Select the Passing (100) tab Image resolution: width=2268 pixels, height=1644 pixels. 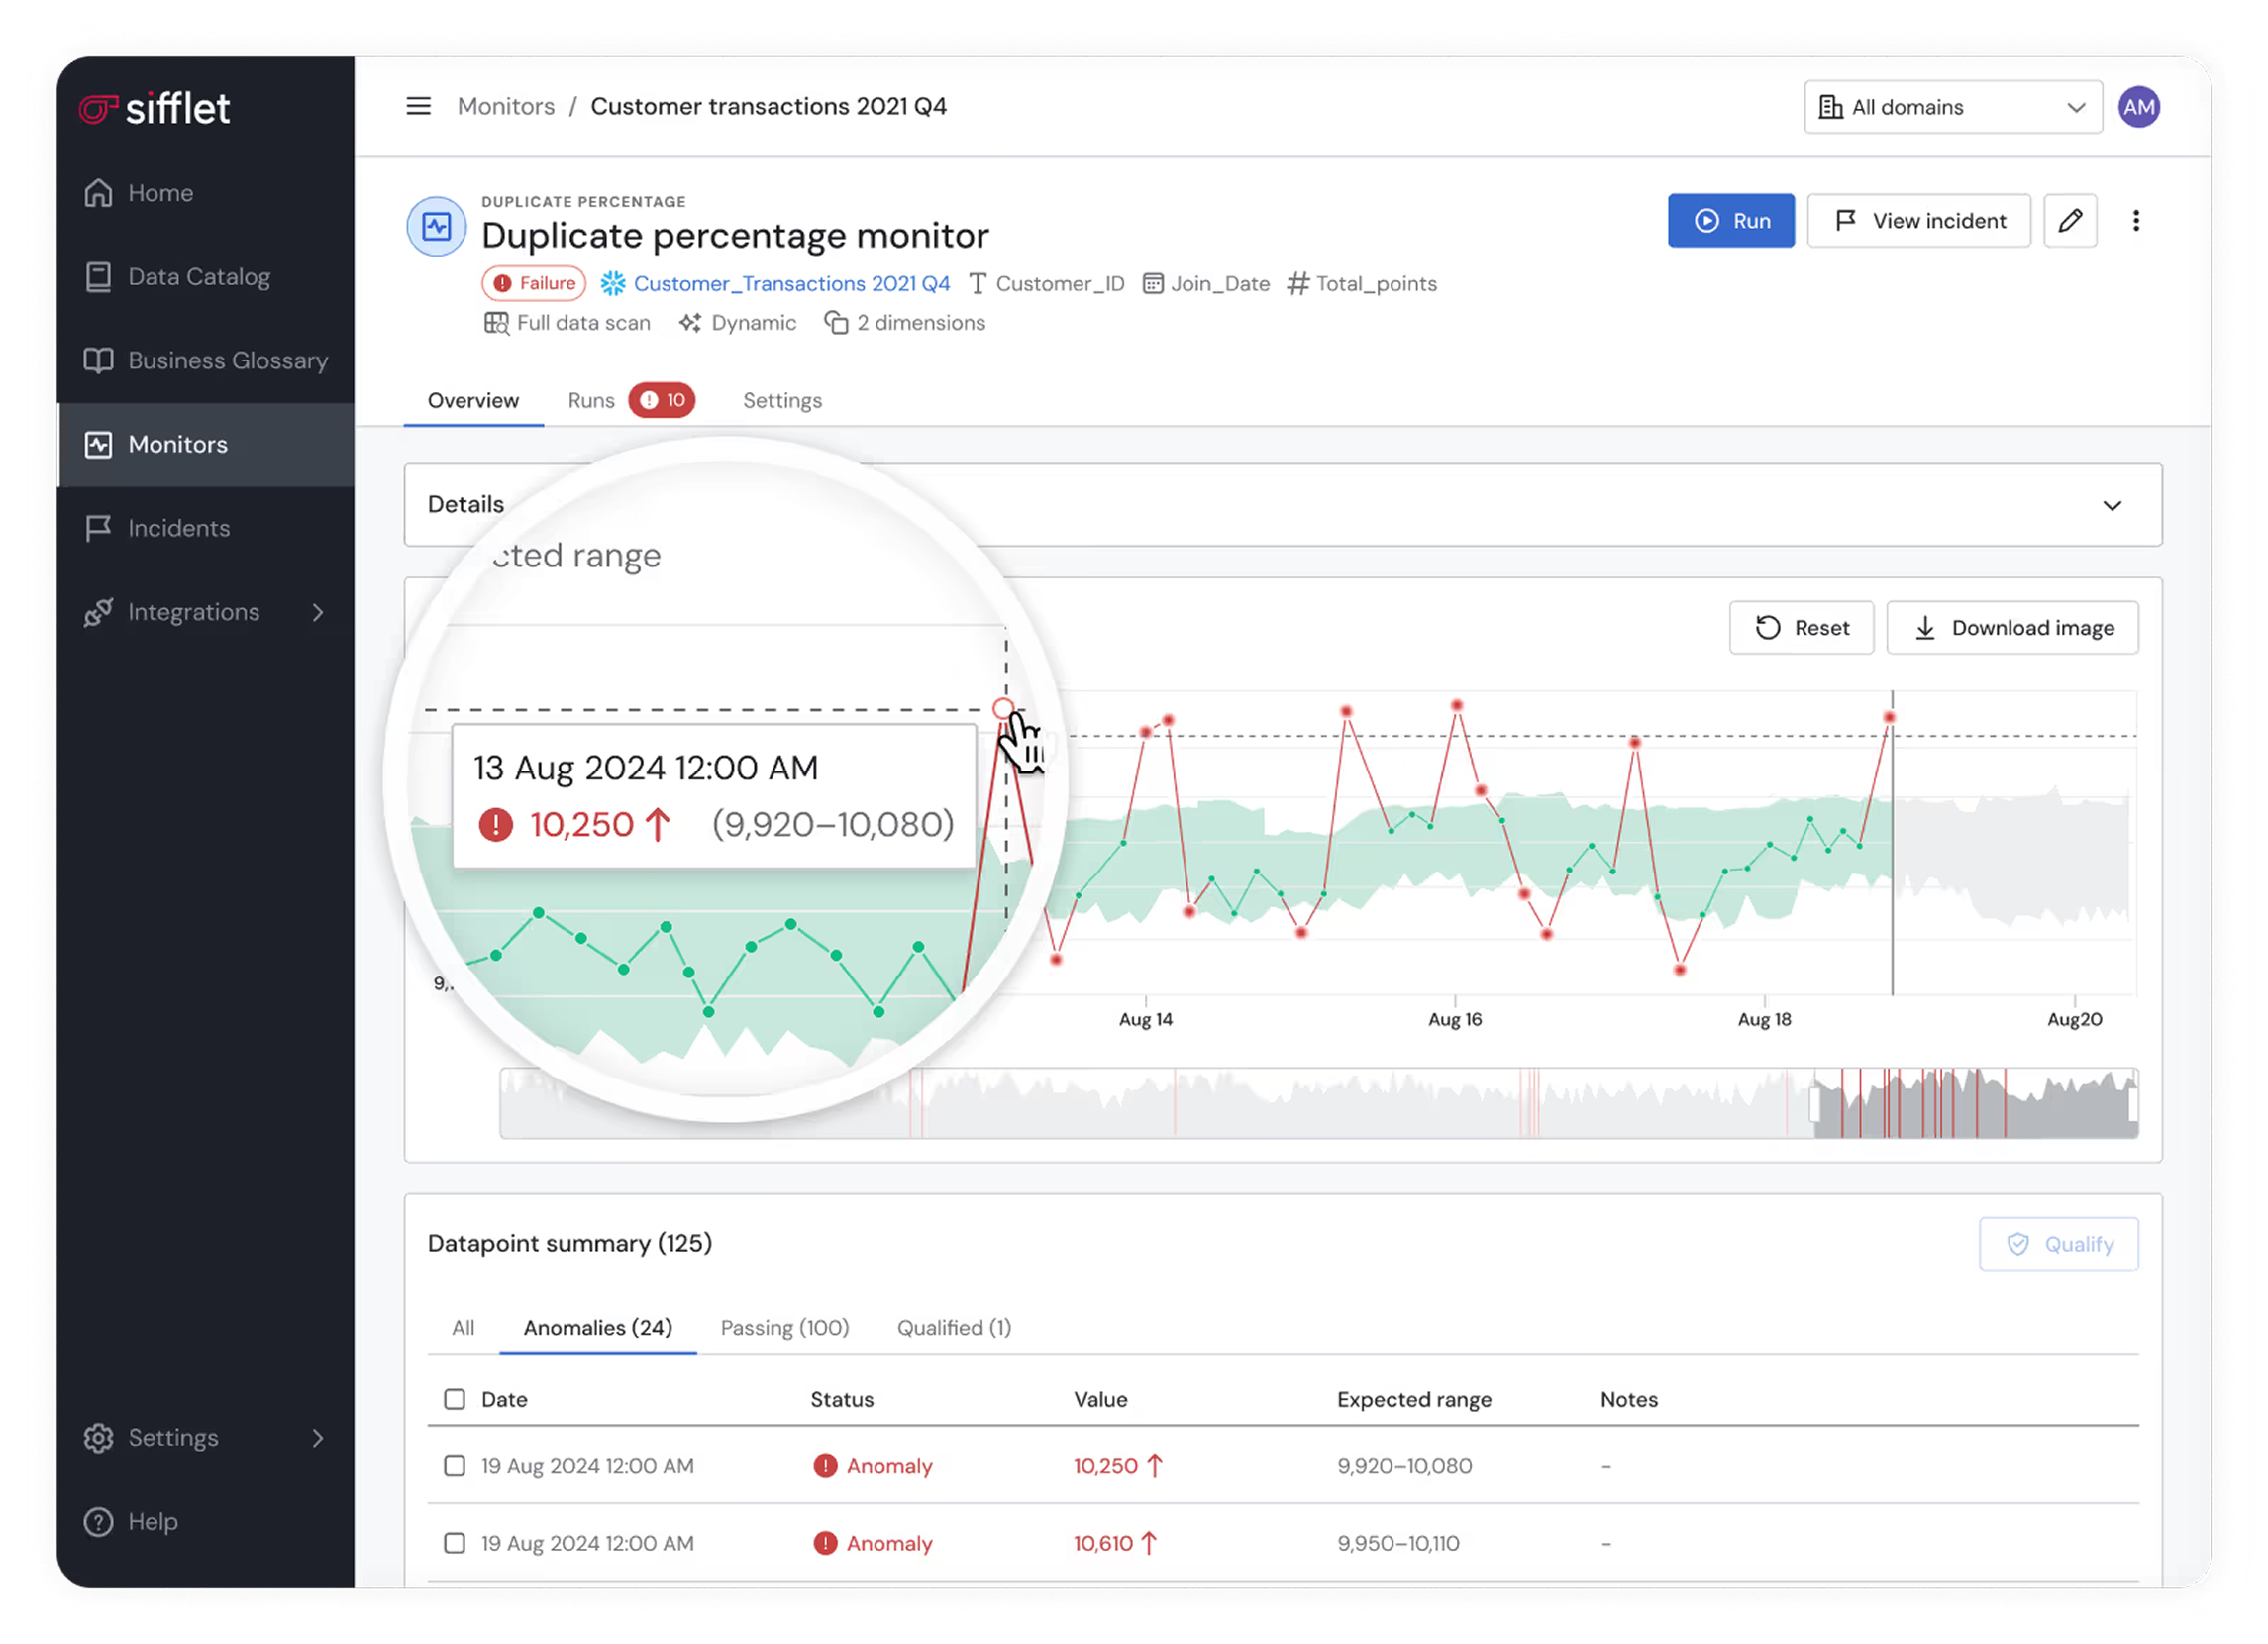(784, 1327)
